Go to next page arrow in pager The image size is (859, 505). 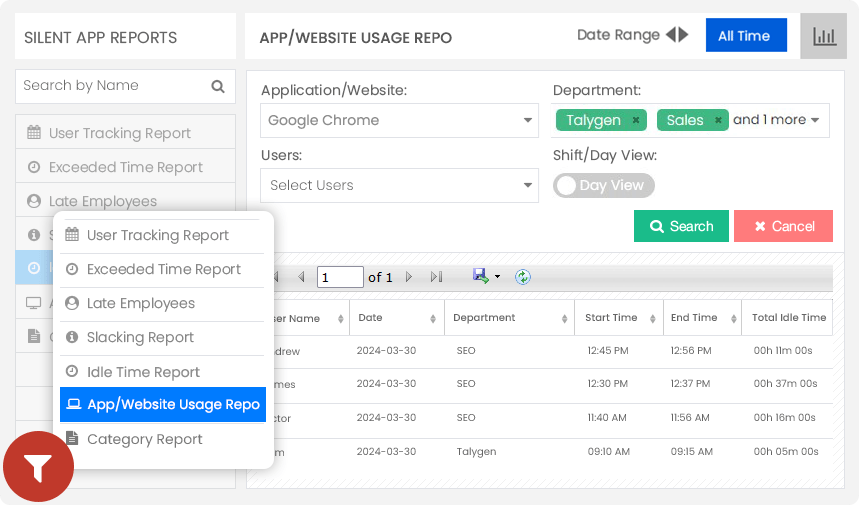[409, 277]
